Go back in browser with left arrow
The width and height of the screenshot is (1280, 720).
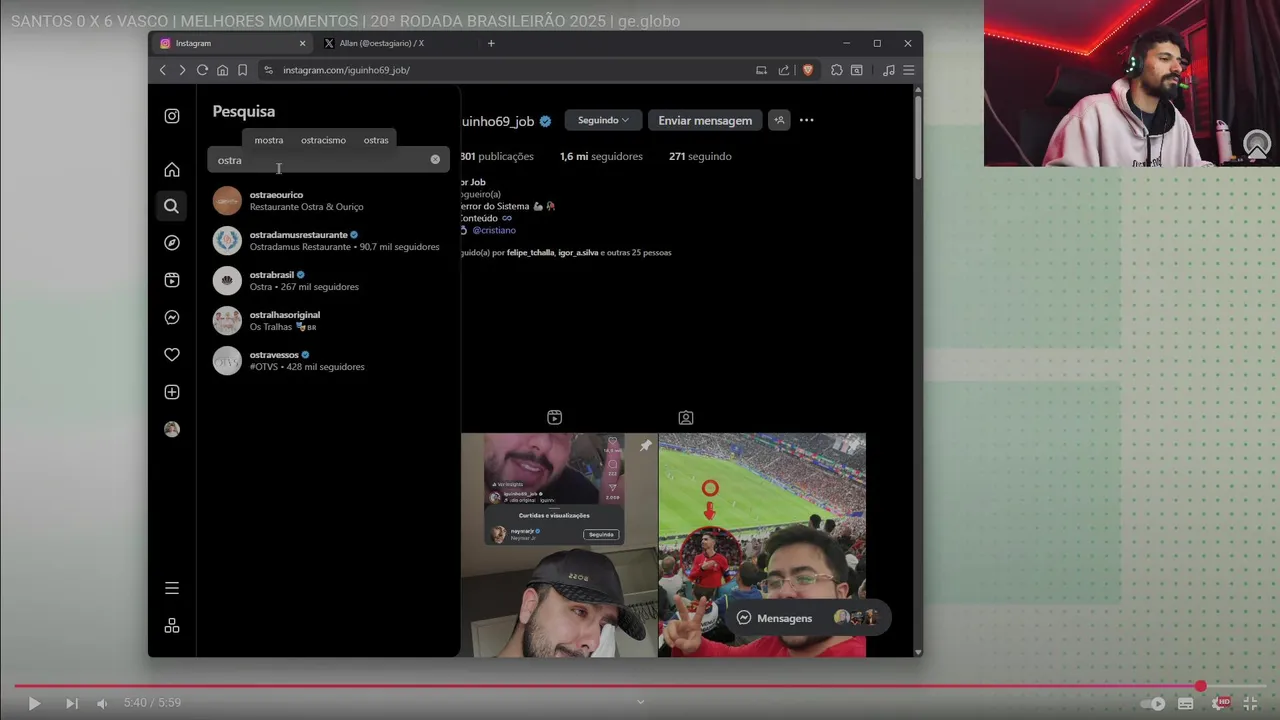click(163, 70)
